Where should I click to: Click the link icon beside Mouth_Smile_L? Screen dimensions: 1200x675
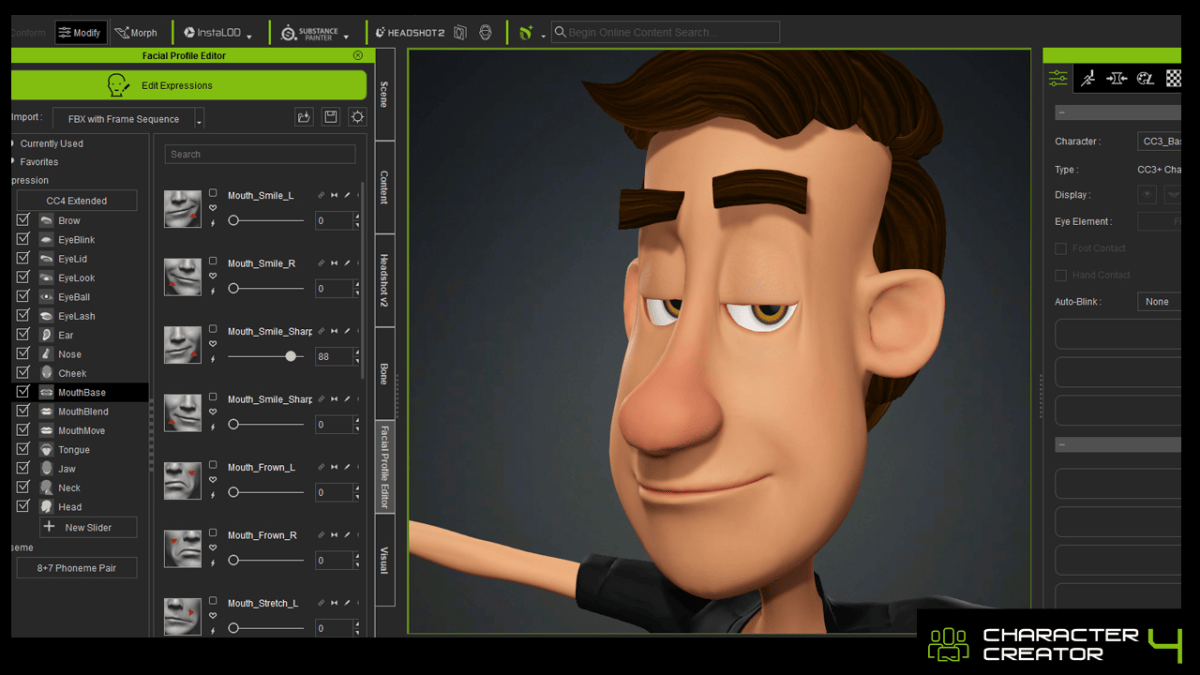321,195
